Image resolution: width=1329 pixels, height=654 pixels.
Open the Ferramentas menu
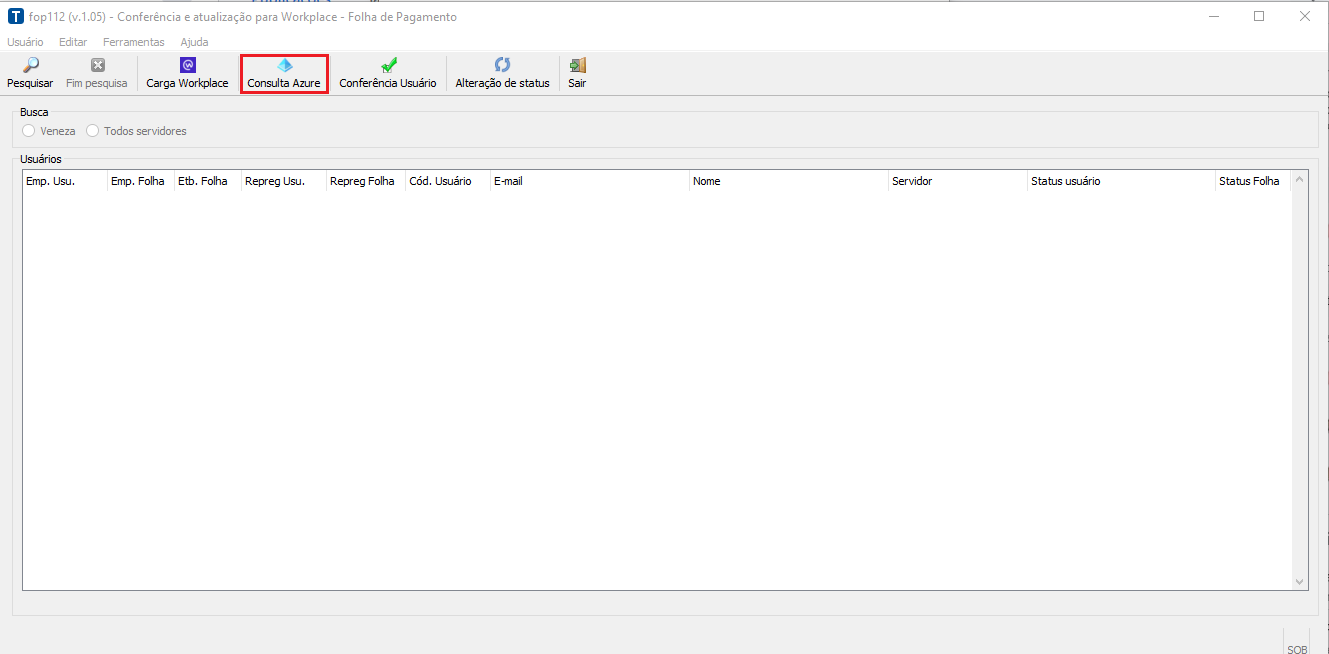click(133, 42)
